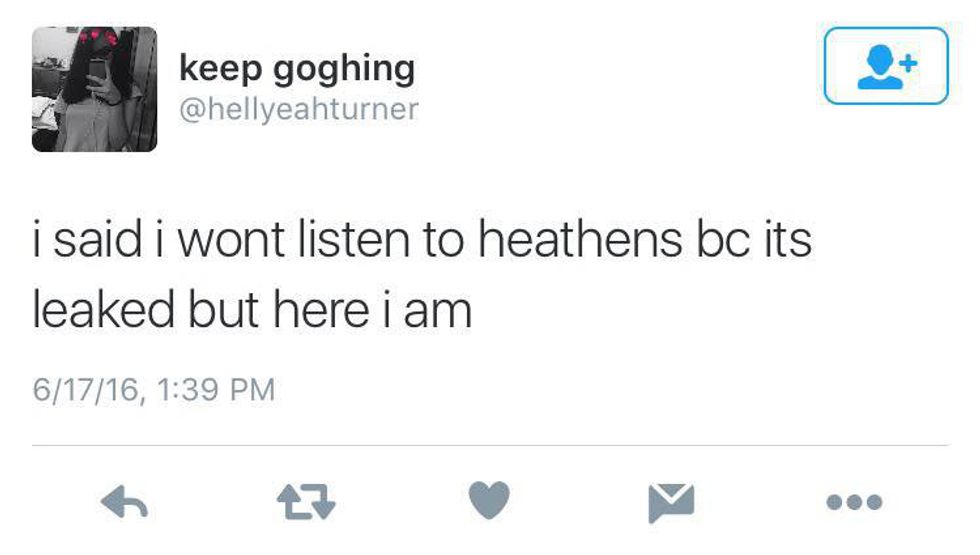Select the 1:39 PM timestamp text
The image size is (980, 555).
(216, 389)
